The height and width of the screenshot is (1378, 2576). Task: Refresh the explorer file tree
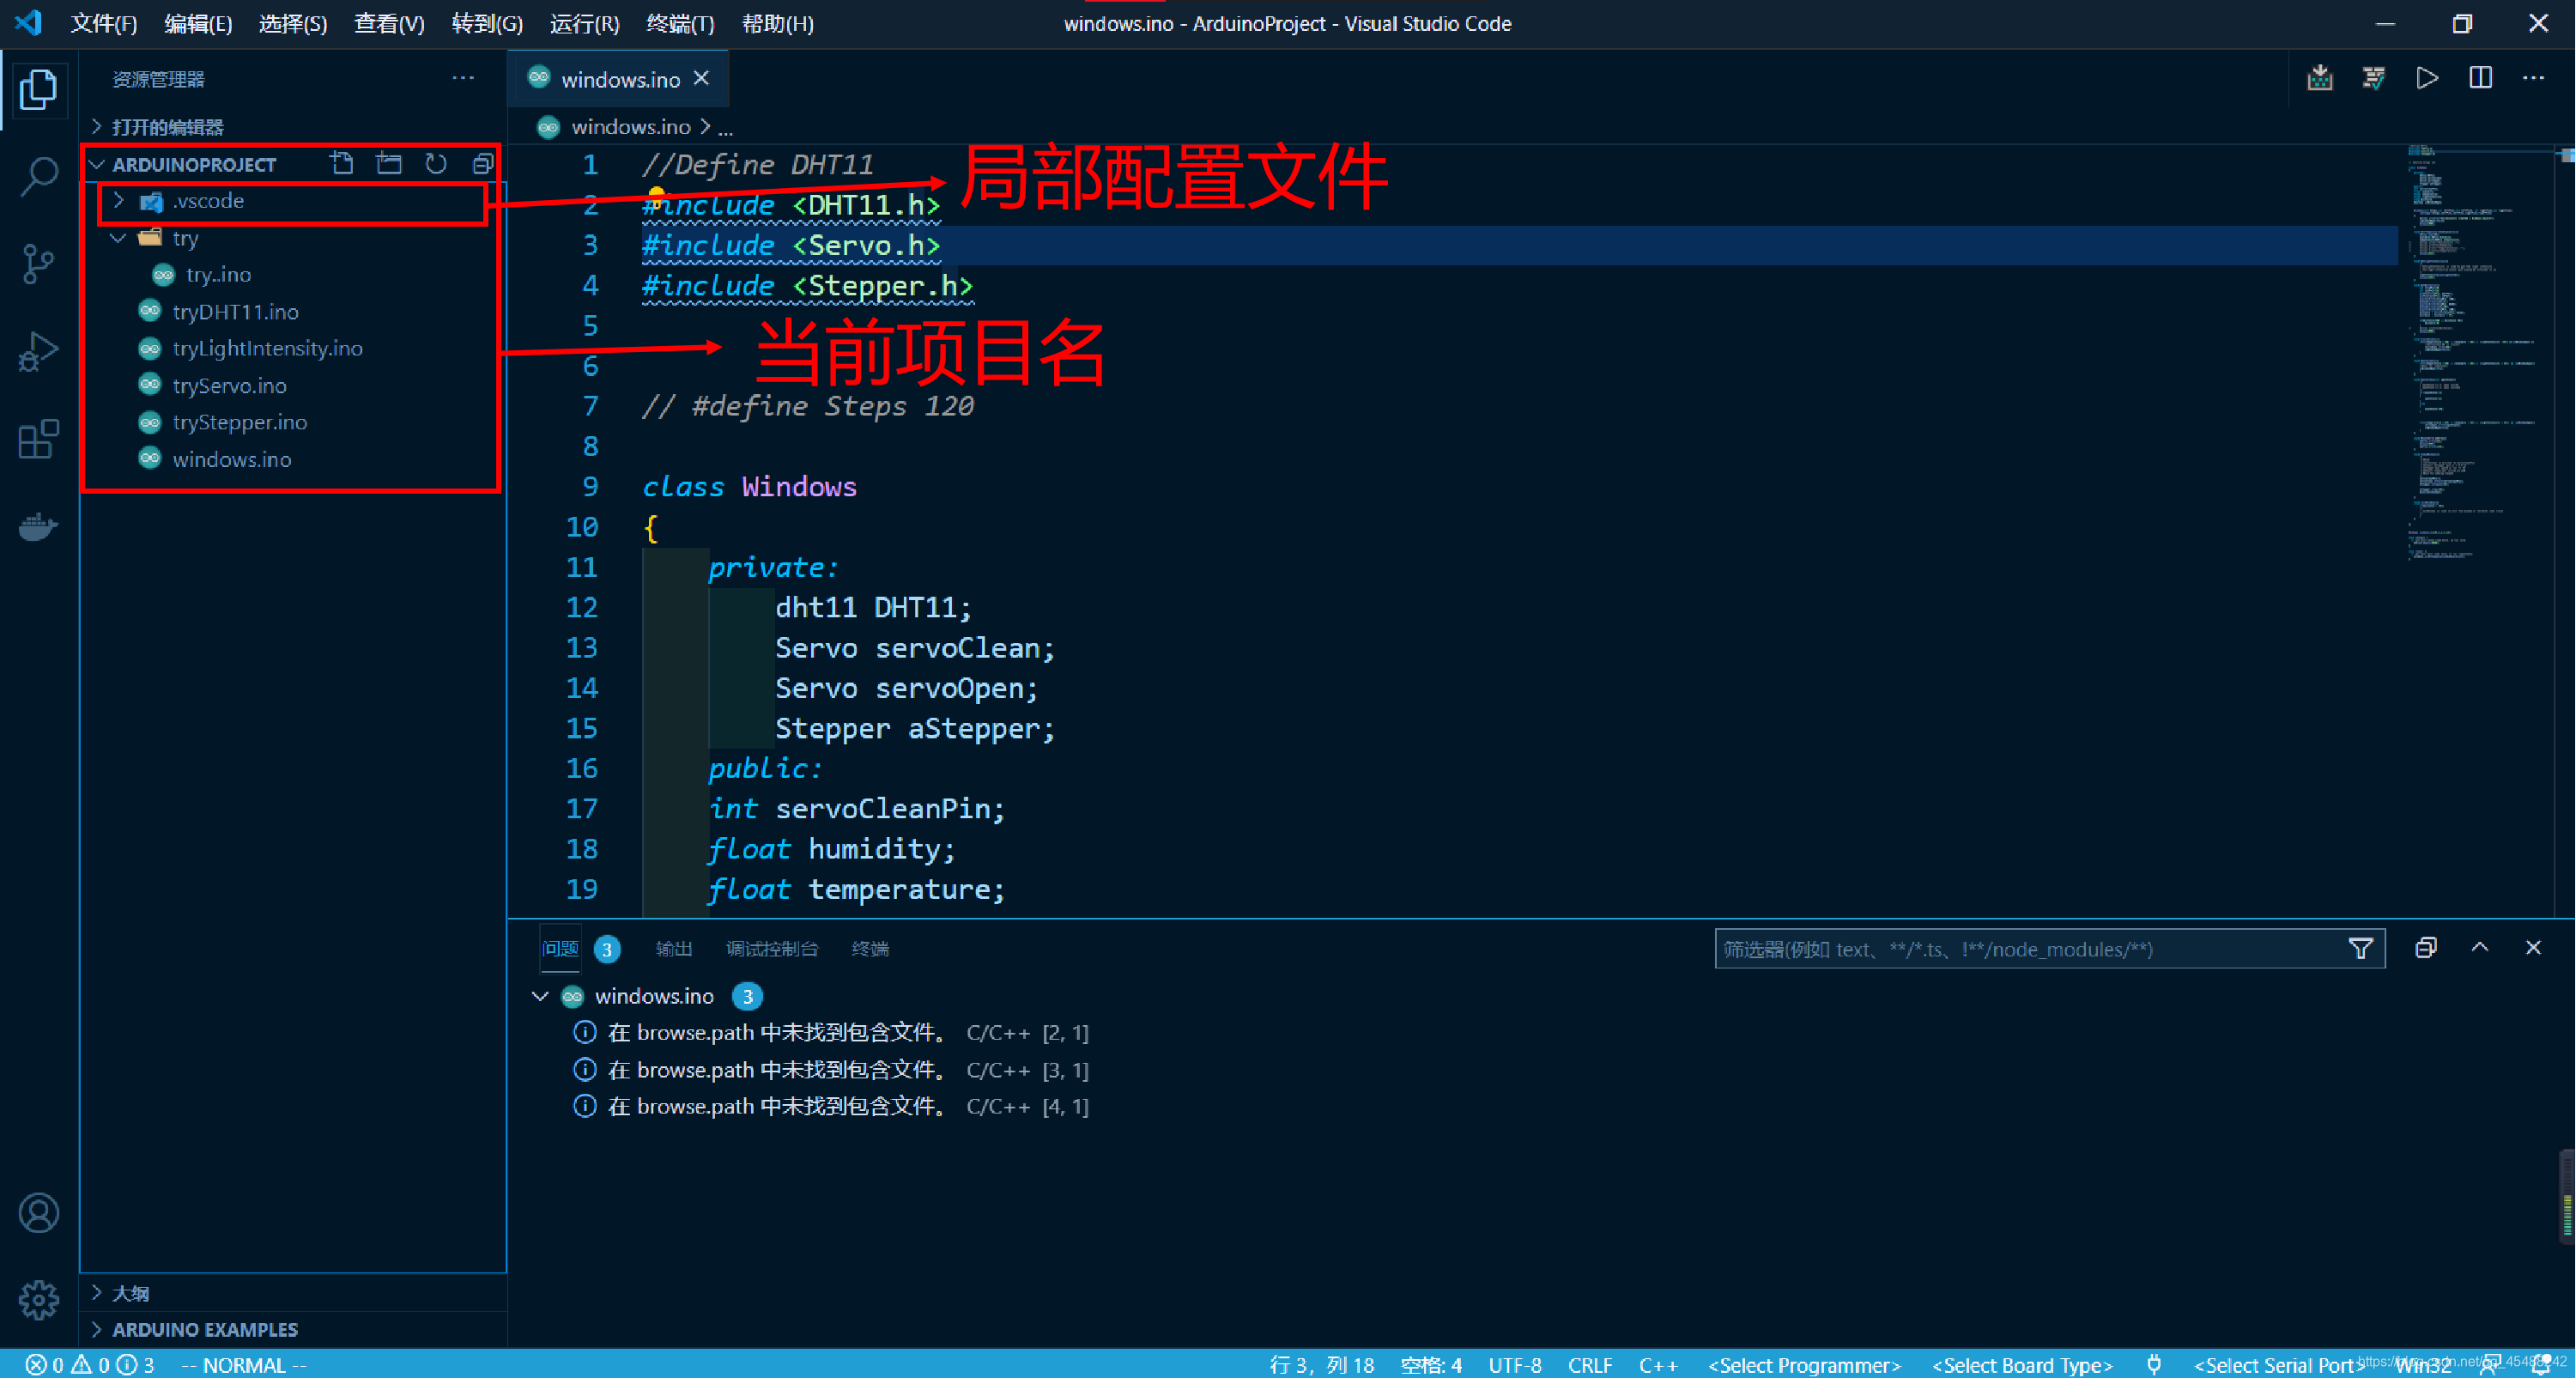click(x=436, y=164)
